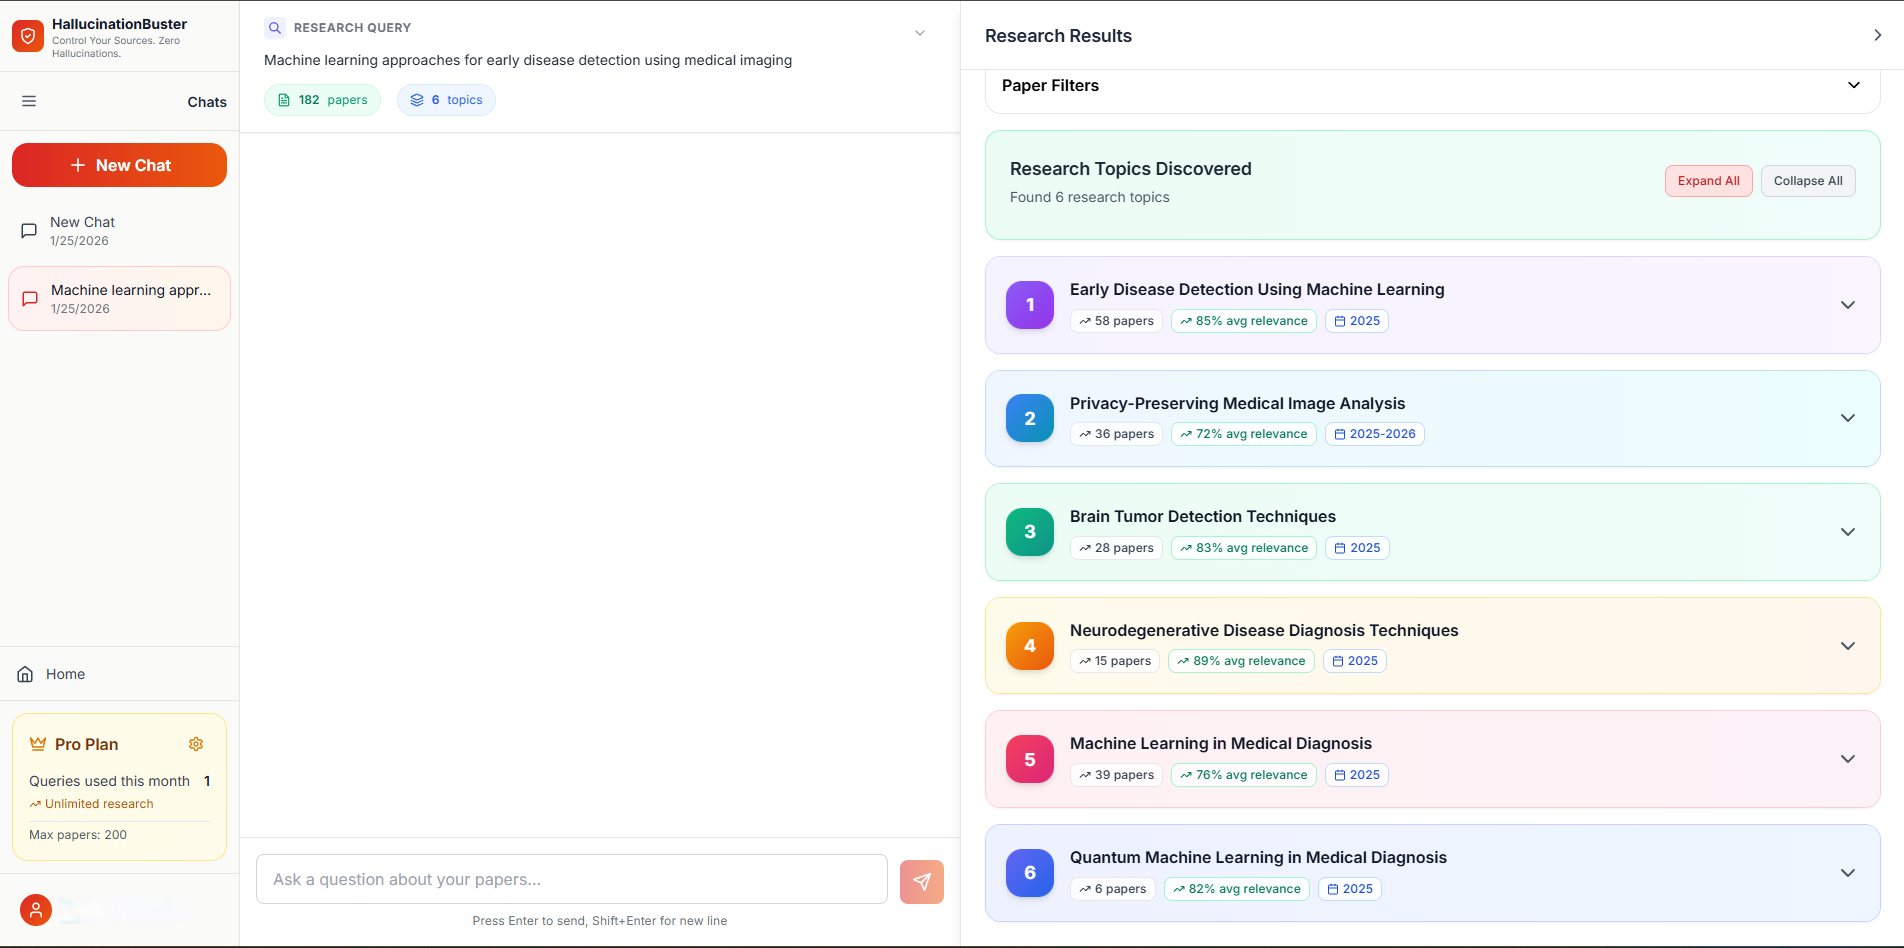Expand the Early Disease Detection topic

pos(1847,305)
